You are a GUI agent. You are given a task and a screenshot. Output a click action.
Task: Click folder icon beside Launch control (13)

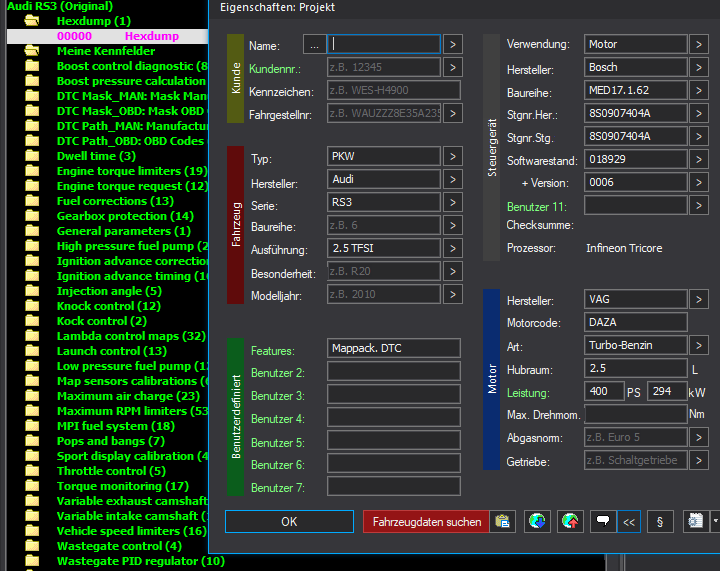click(32, 351)
